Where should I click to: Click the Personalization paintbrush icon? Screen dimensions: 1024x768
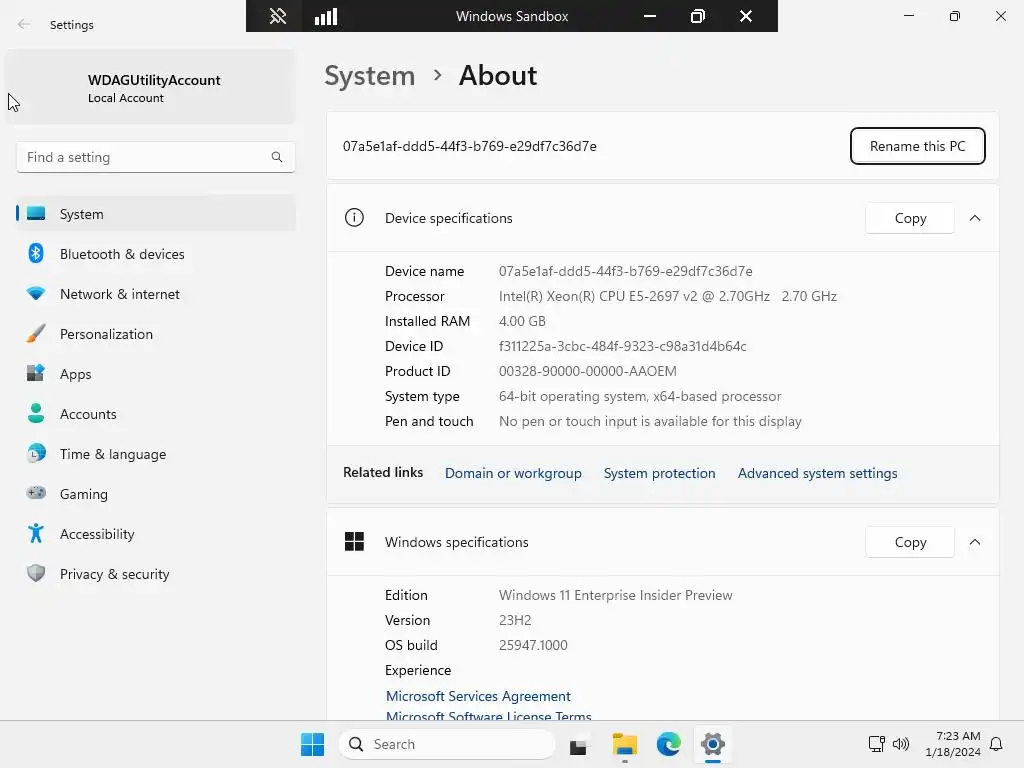[x=36, y=333]
